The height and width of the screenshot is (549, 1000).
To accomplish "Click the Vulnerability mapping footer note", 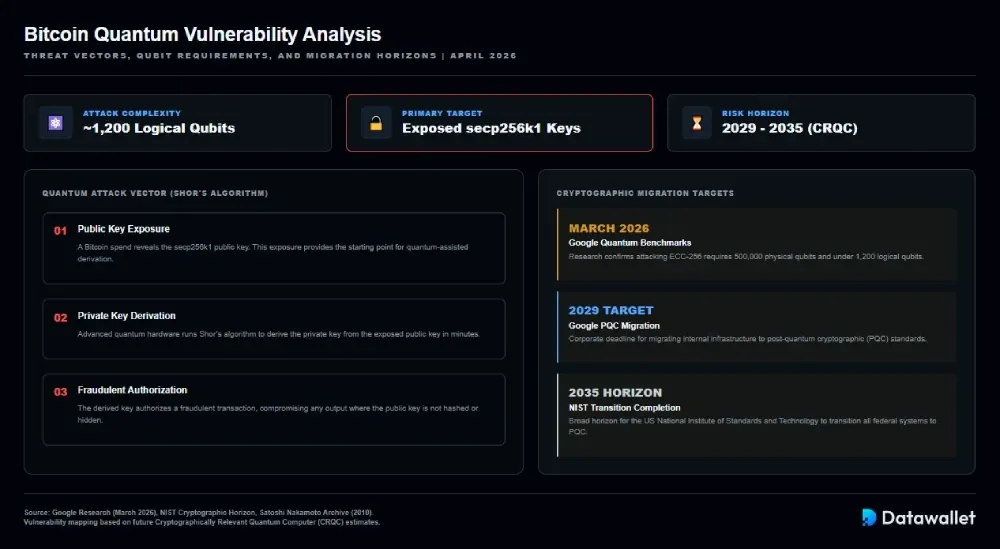I will [x=202, y=522].
